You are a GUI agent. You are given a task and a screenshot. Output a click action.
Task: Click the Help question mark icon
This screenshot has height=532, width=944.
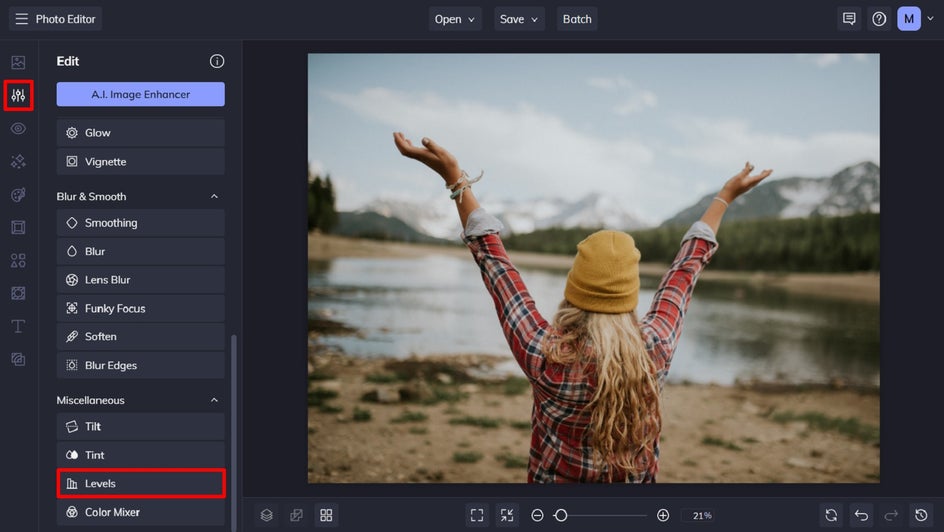[x=879, y=19]
